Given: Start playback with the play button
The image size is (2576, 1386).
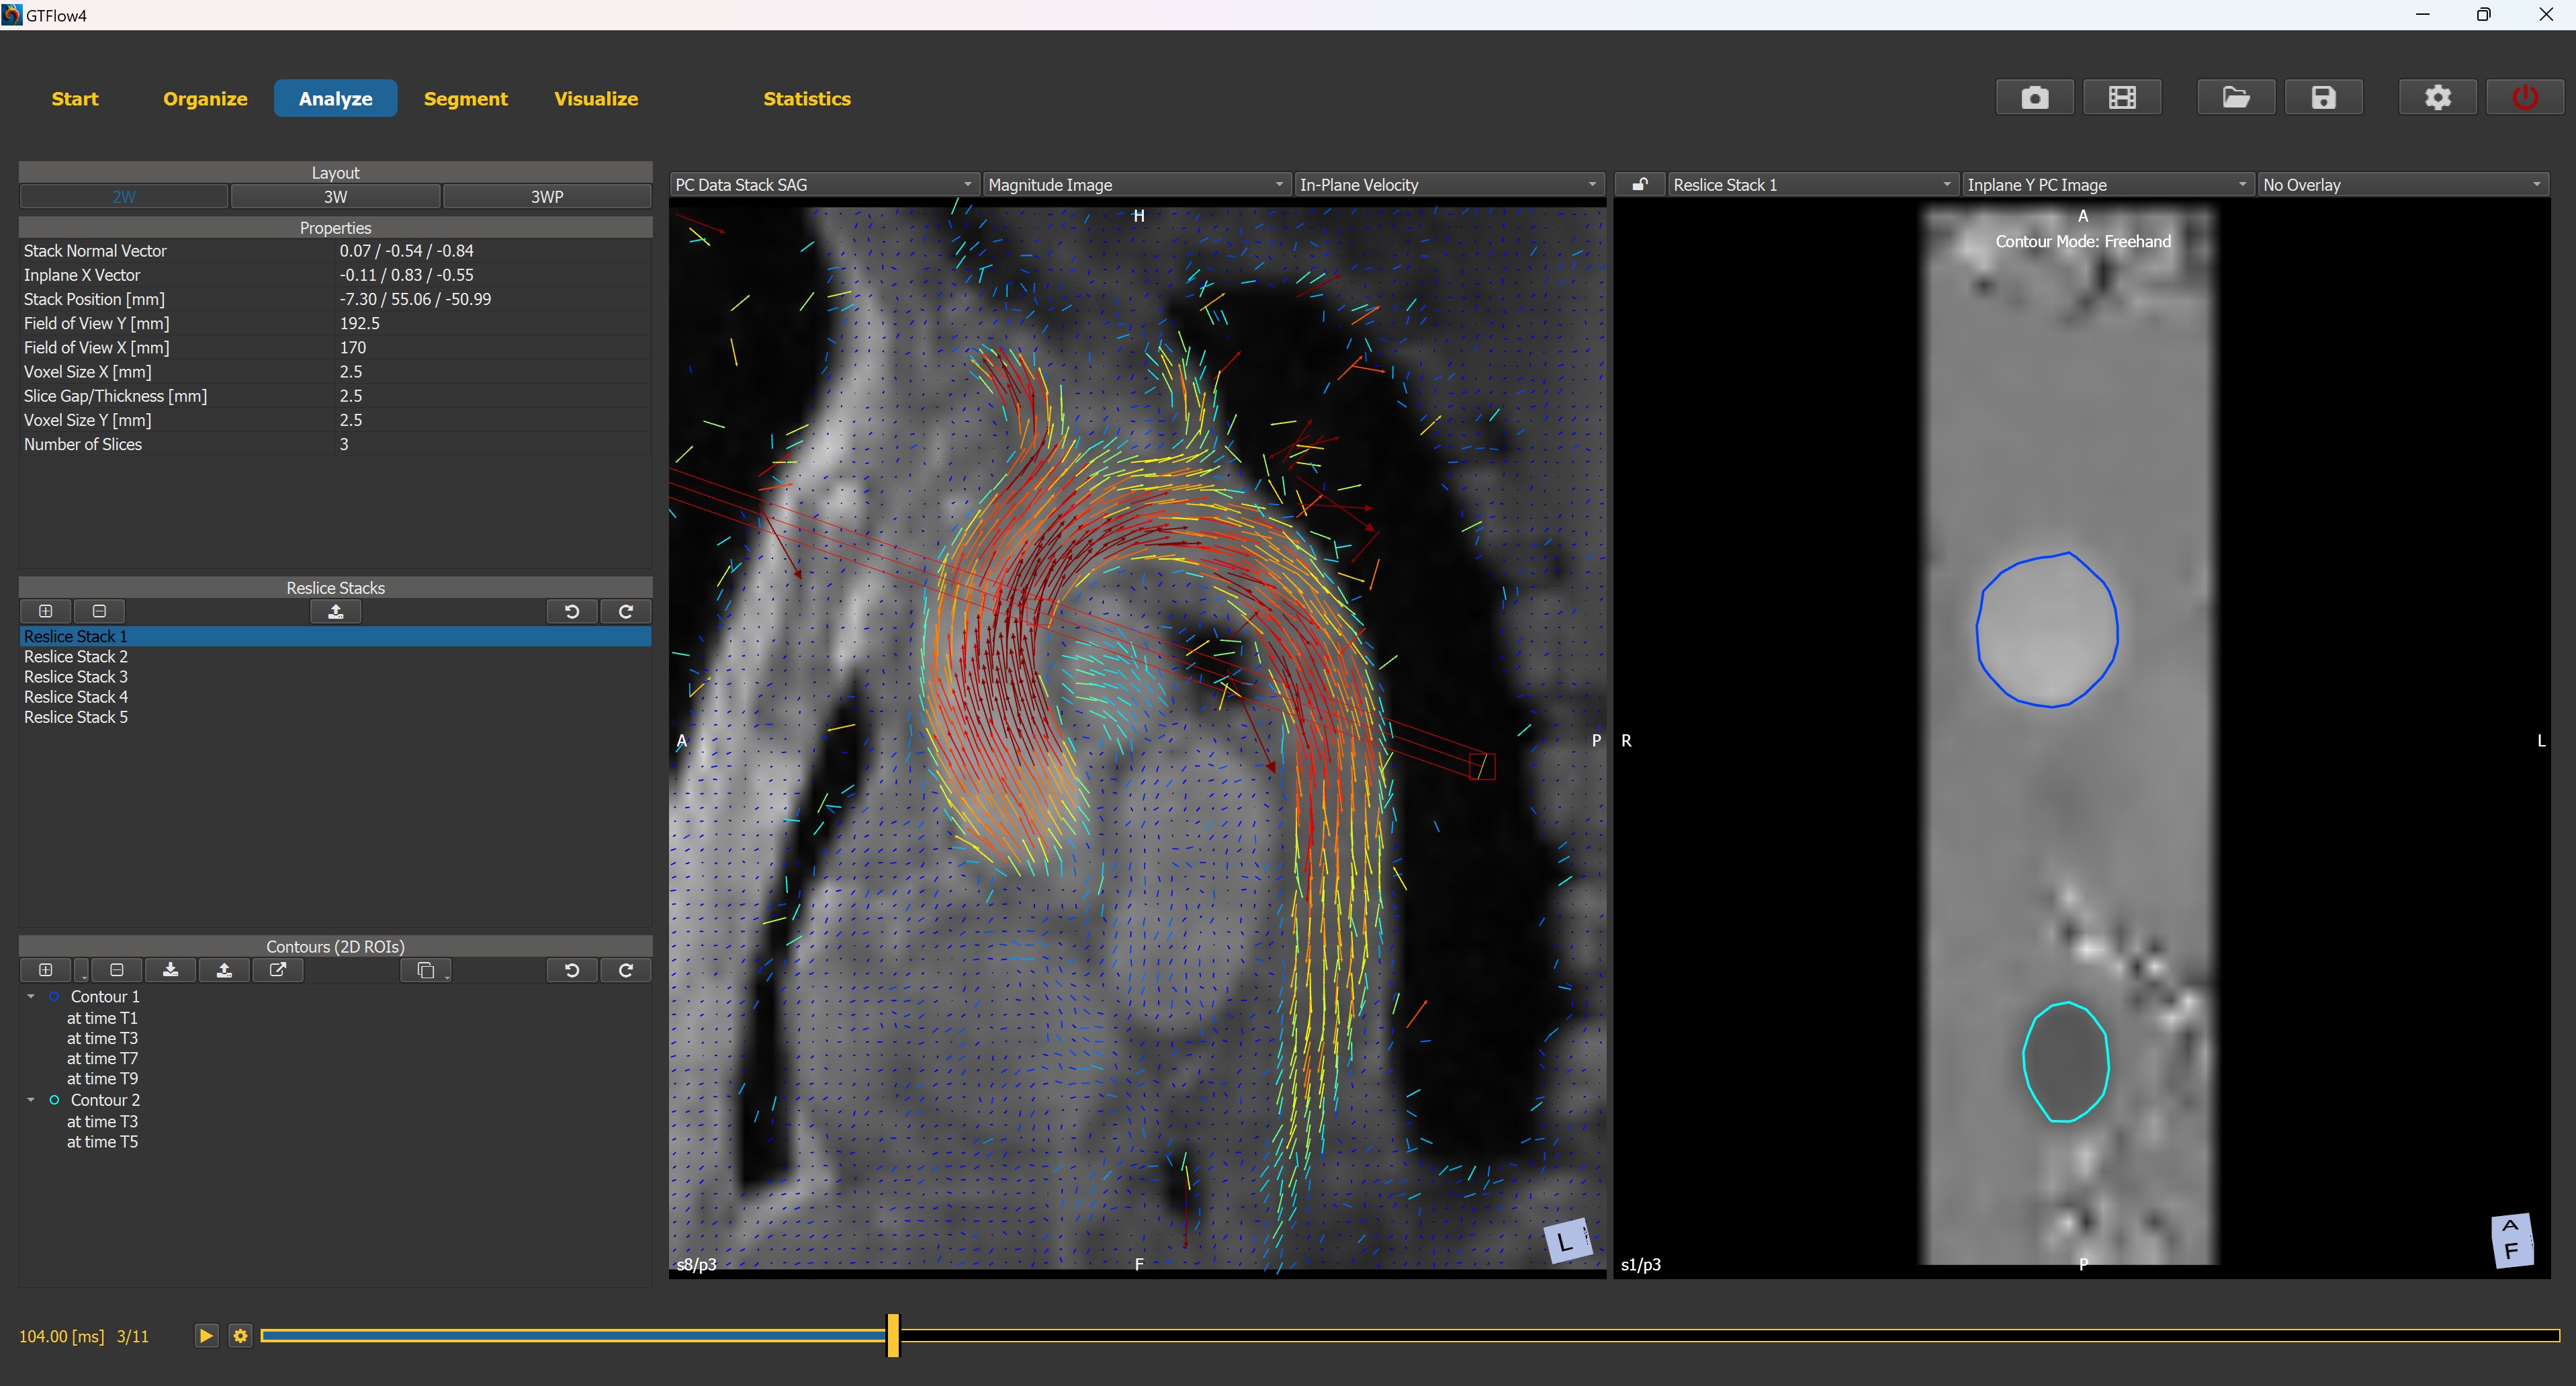Looking at the screenshot, I should pyautogui.click(x=206, y=1336).
